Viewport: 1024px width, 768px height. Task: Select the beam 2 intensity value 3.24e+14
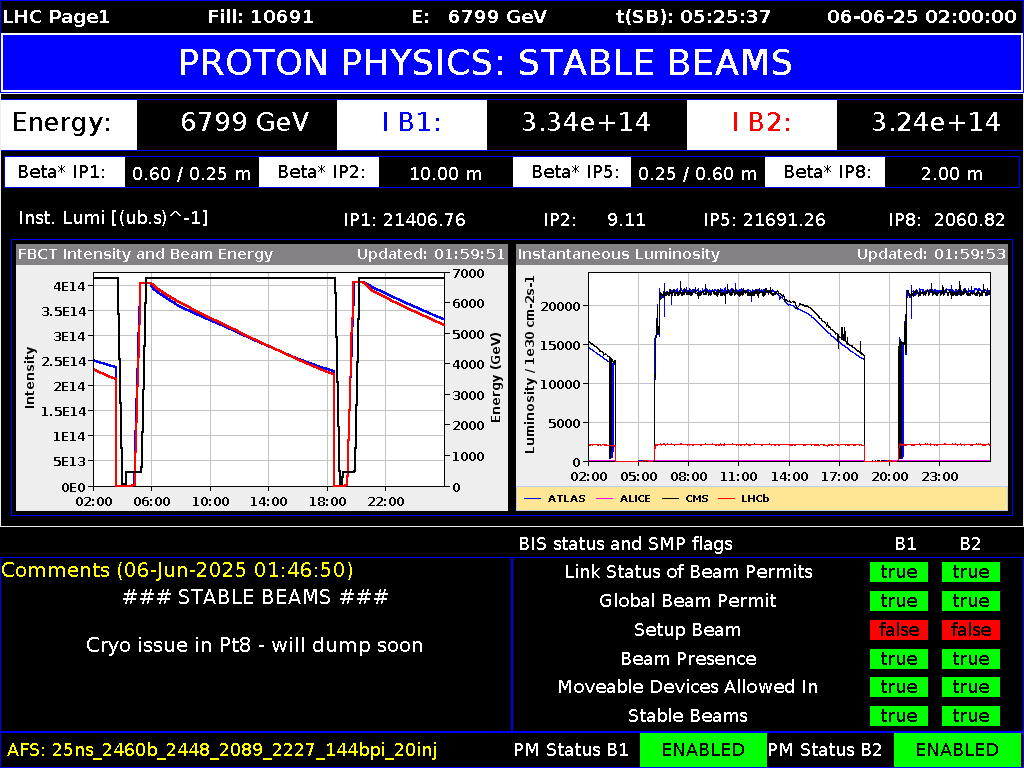point(936,123)
